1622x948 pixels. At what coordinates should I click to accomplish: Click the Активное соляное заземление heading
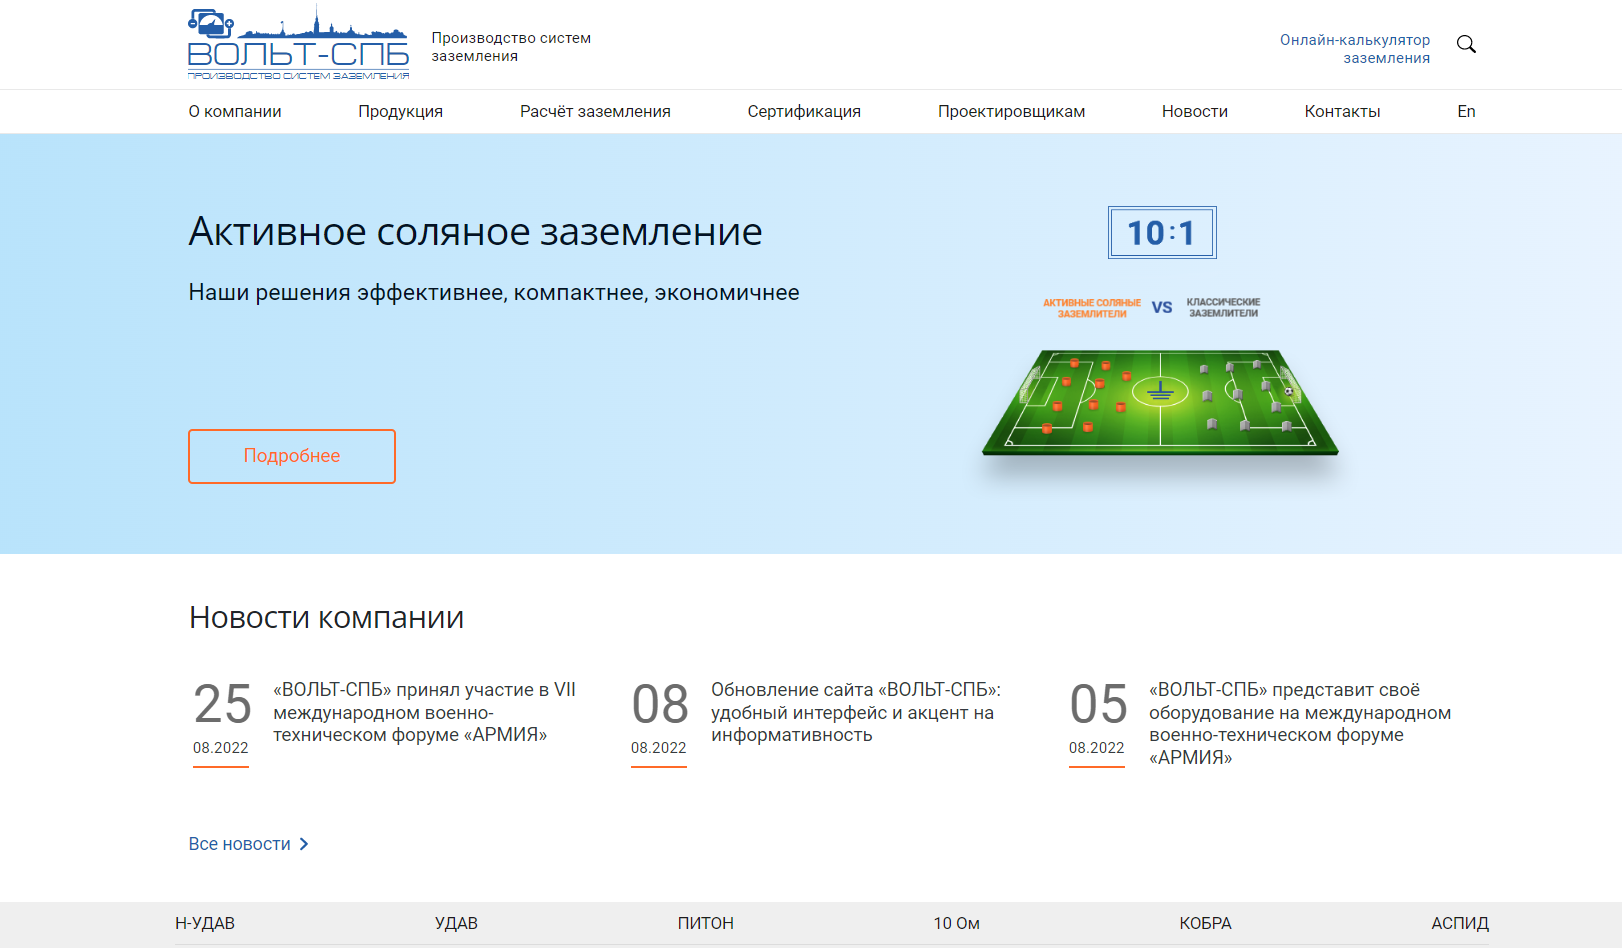pos(476,232)
